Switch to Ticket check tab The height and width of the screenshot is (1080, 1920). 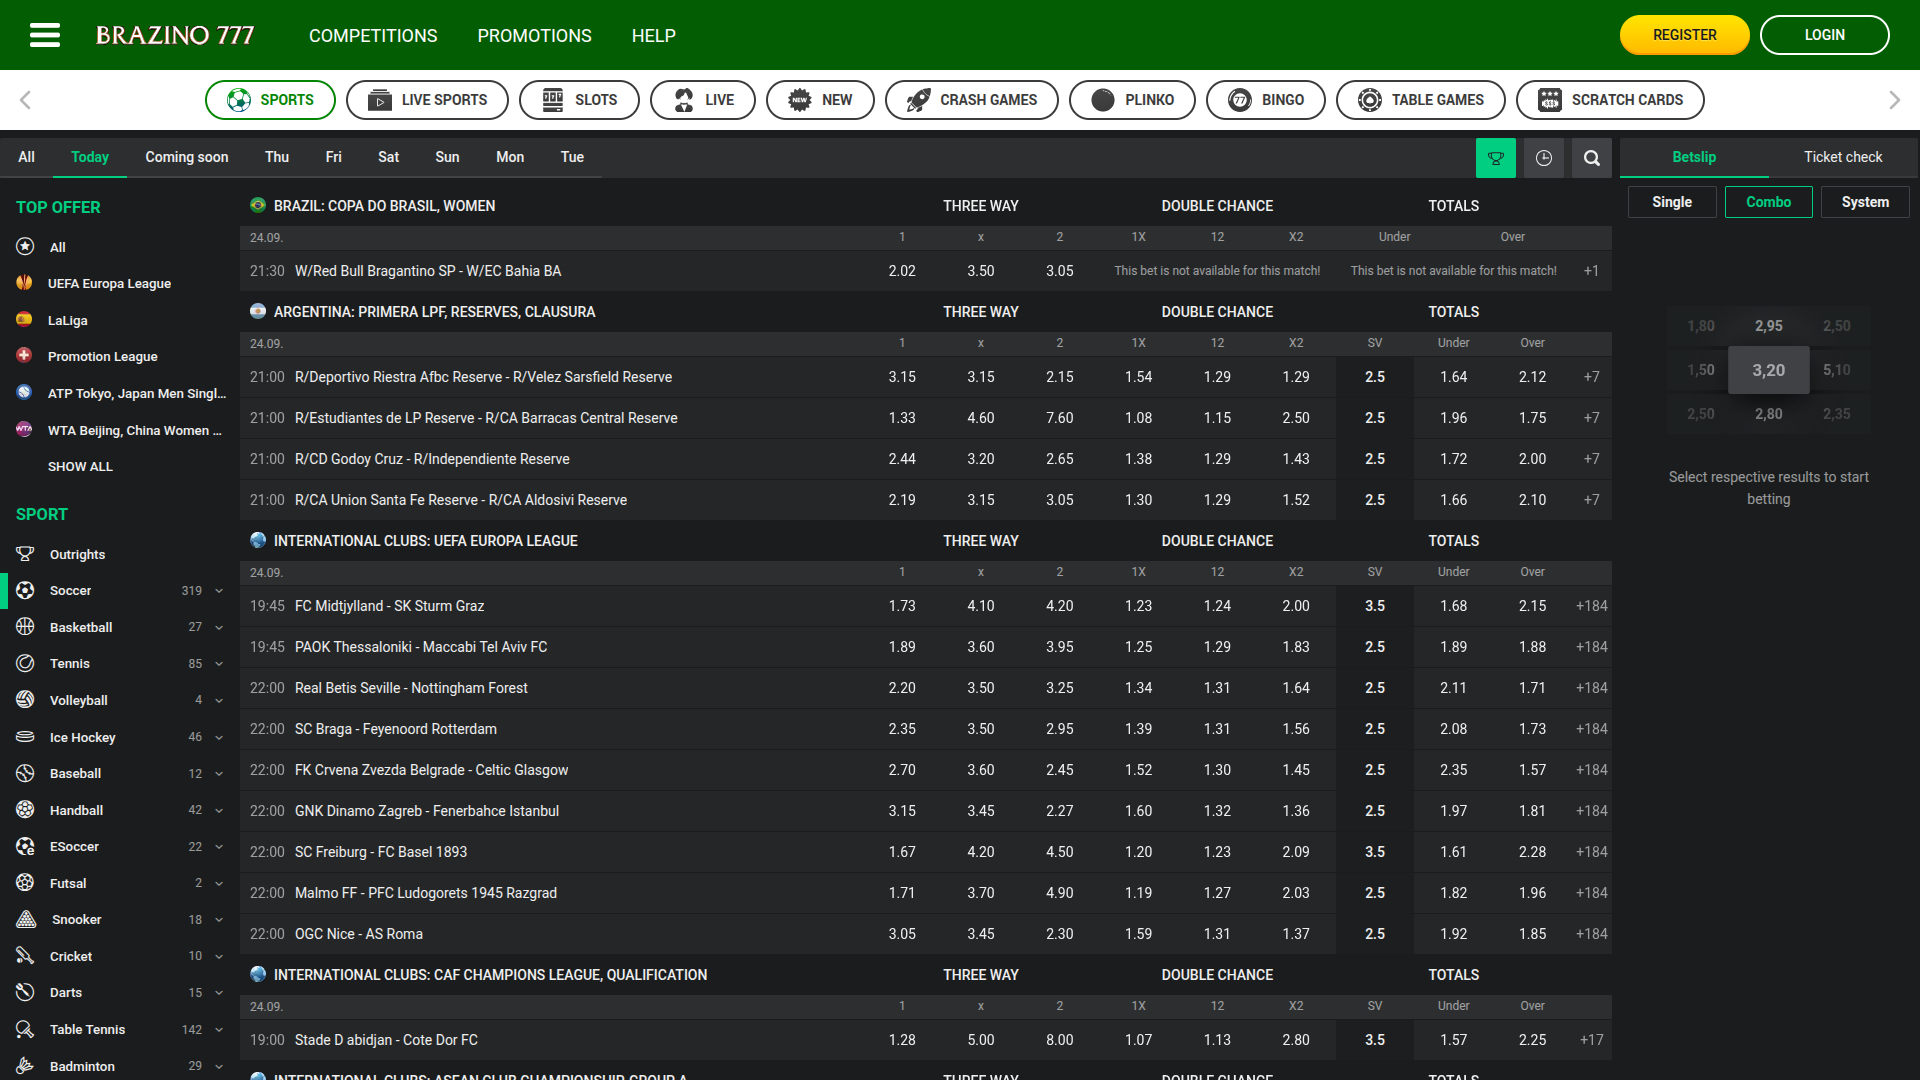pyautogui.click(x=1842, y=157)
